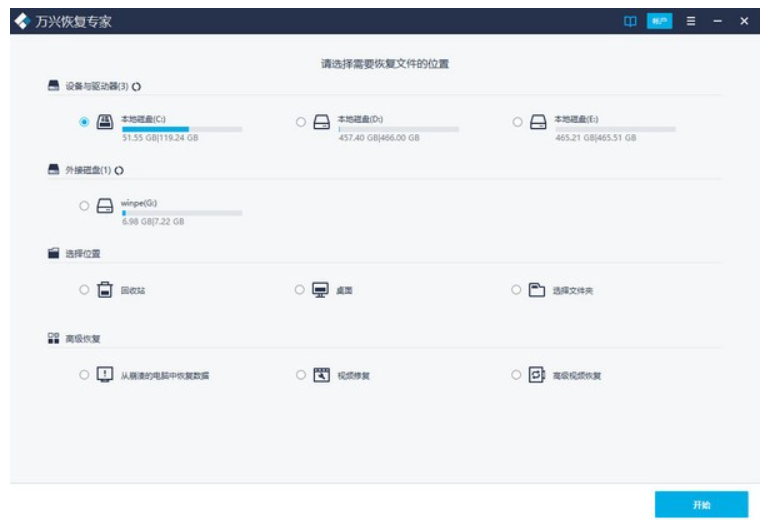The height and width of the screenshot is (522, 782).
Task: Select the winpe(G:) radio button
Action: (84, 205)
